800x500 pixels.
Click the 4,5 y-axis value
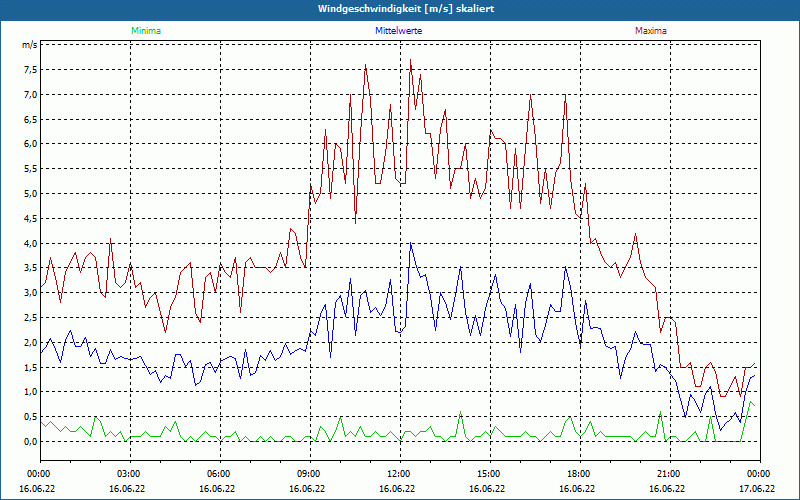point(31,218)
